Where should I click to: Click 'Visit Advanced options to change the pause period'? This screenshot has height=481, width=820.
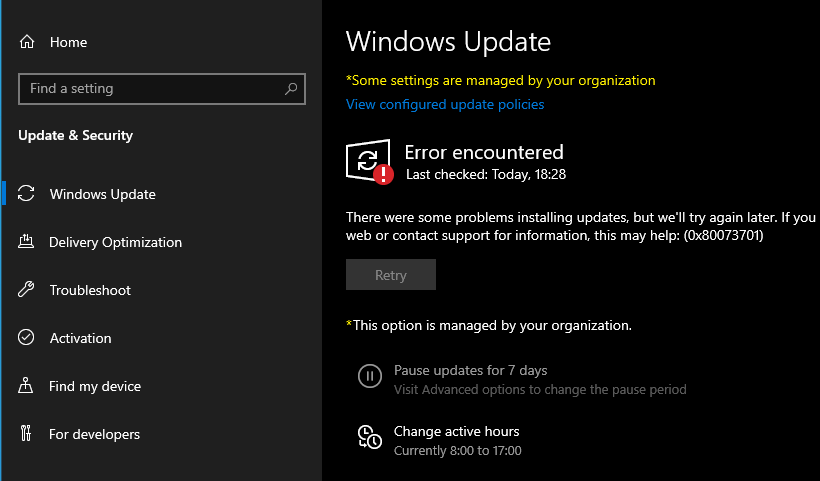(540, 390)
